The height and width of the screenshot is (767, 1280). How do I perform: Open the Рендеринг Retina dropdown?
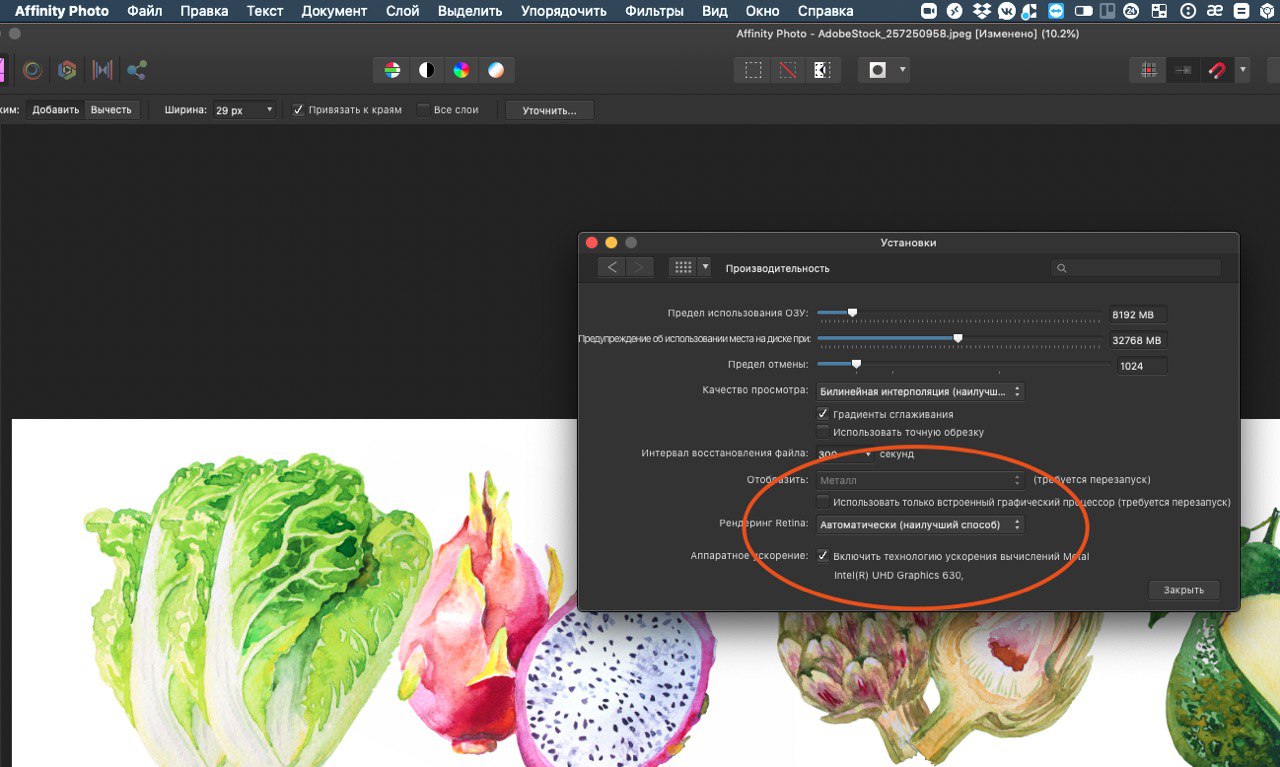coord(920,525)
